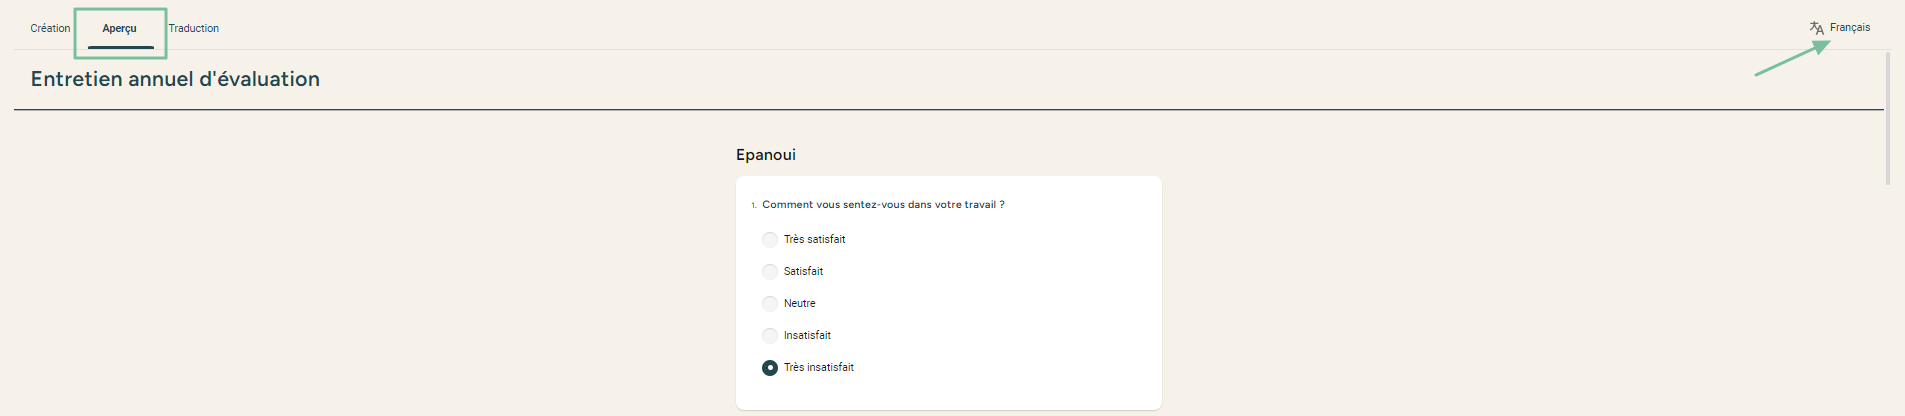Click the selected Très insatisfait radio button
The image size is (1905, 416).
(770, 368)
